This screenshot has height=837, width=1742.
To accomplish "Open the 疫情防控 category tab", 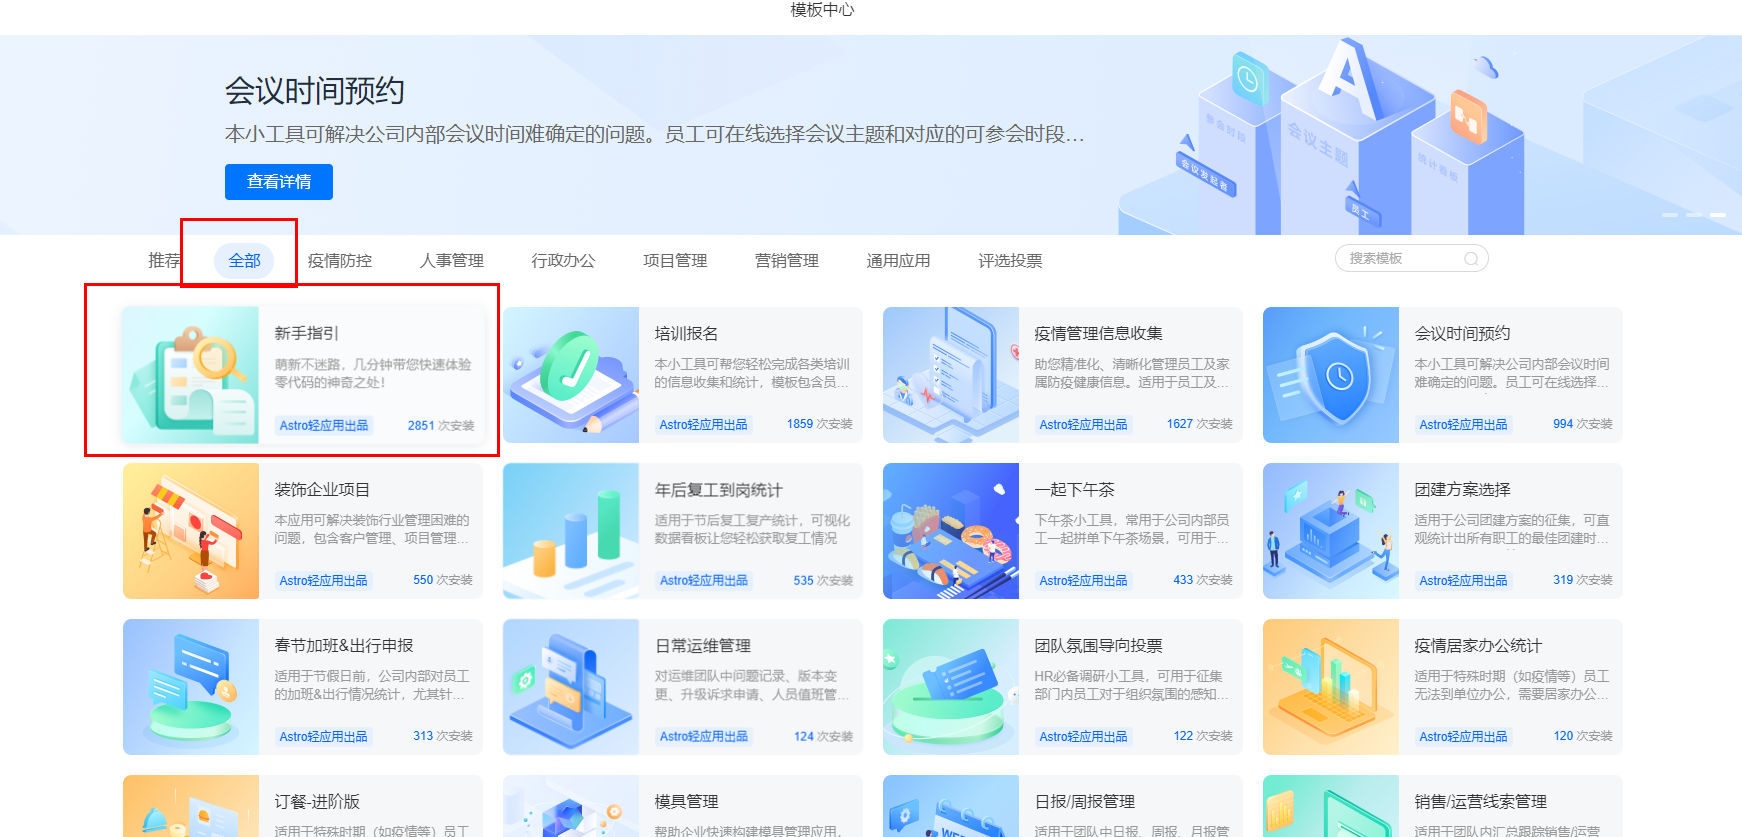I will pyautogui.click(x=340, y=261).
